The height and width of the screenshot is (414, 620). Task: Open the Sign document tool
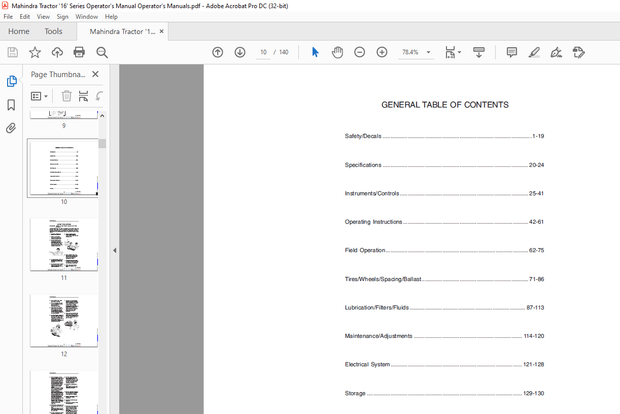(556, 52)
